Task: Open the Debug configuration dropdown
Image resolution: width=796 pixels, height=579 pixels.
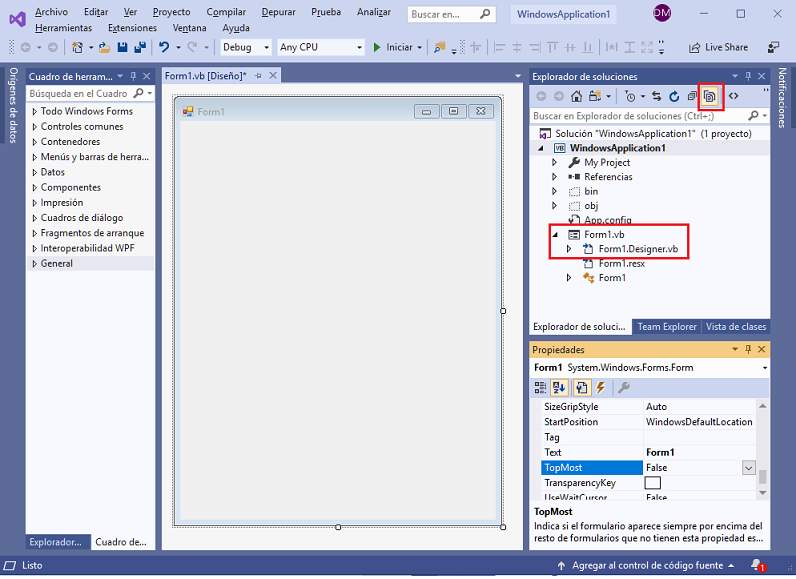Action: (x=267, y=47)
